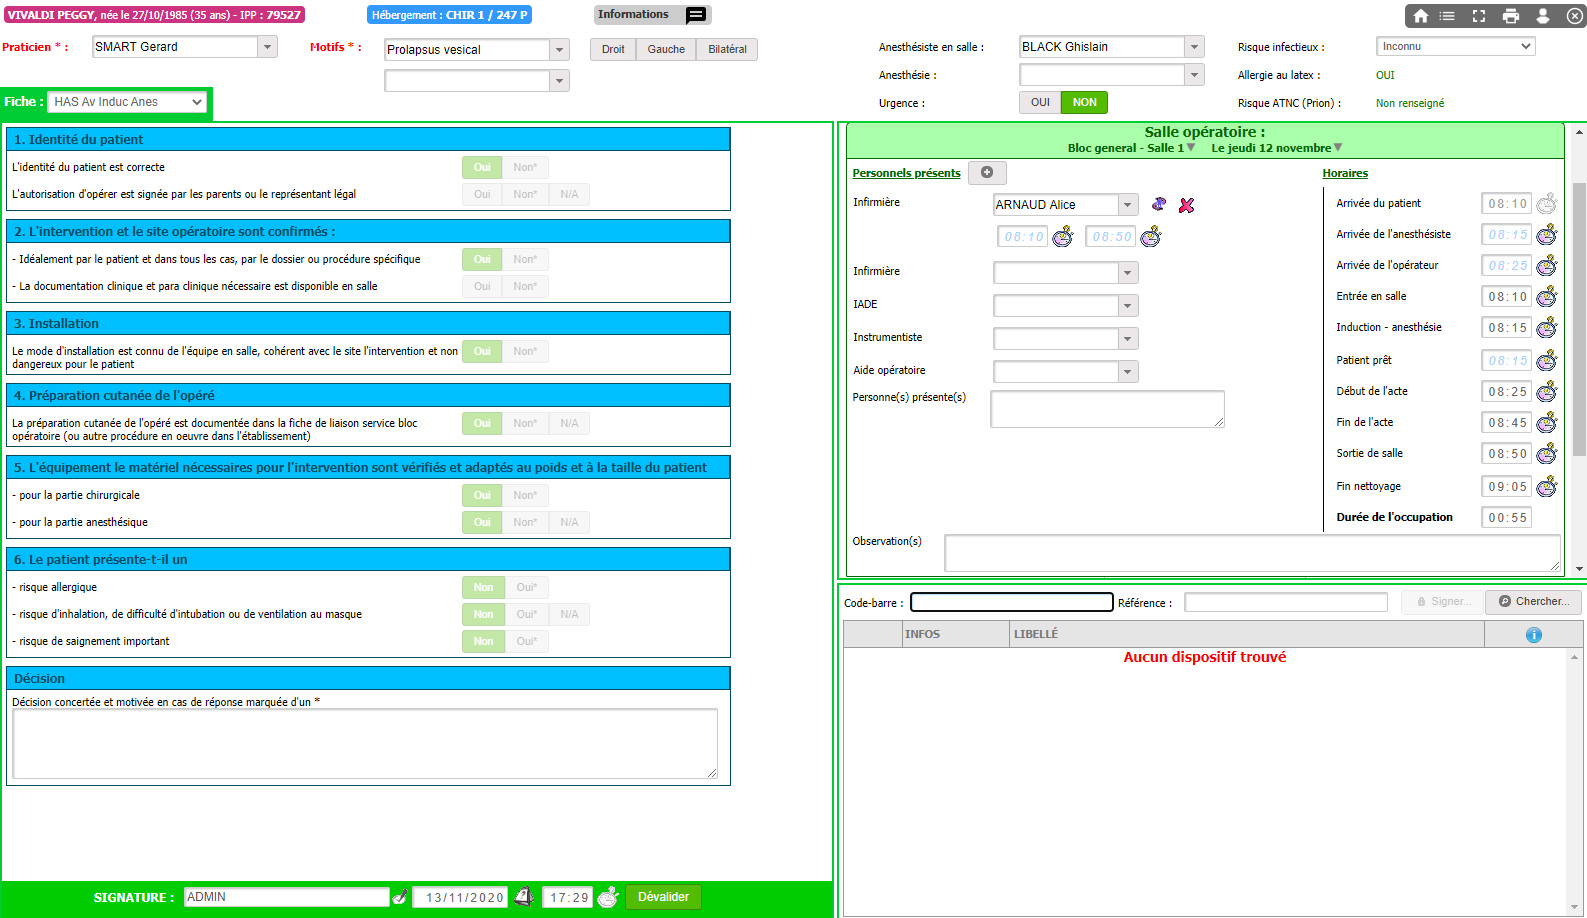Open the list view icon in top toolbar

click(x=1447, y=16)
